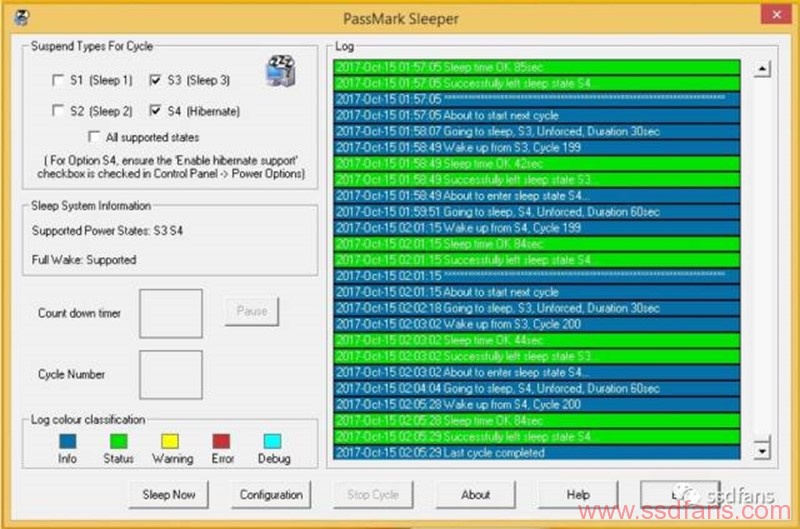Select the 02:04:04 Going to sleep S4 row
This screenshot has height=529, width=800.
tap(537, 388)
